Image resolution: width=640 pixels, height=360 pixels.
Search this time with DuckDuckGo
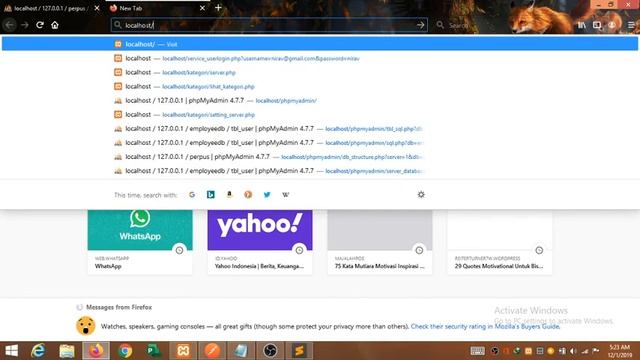coord(248,195)
